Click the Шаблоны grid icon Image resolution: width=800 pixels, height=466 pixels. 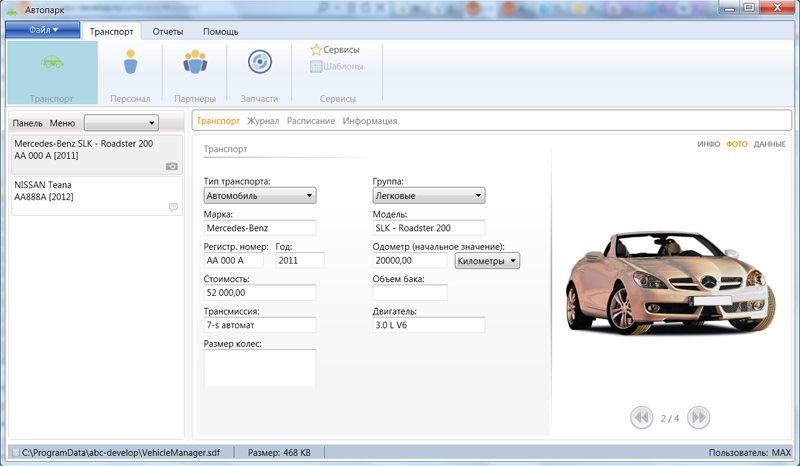316,66
